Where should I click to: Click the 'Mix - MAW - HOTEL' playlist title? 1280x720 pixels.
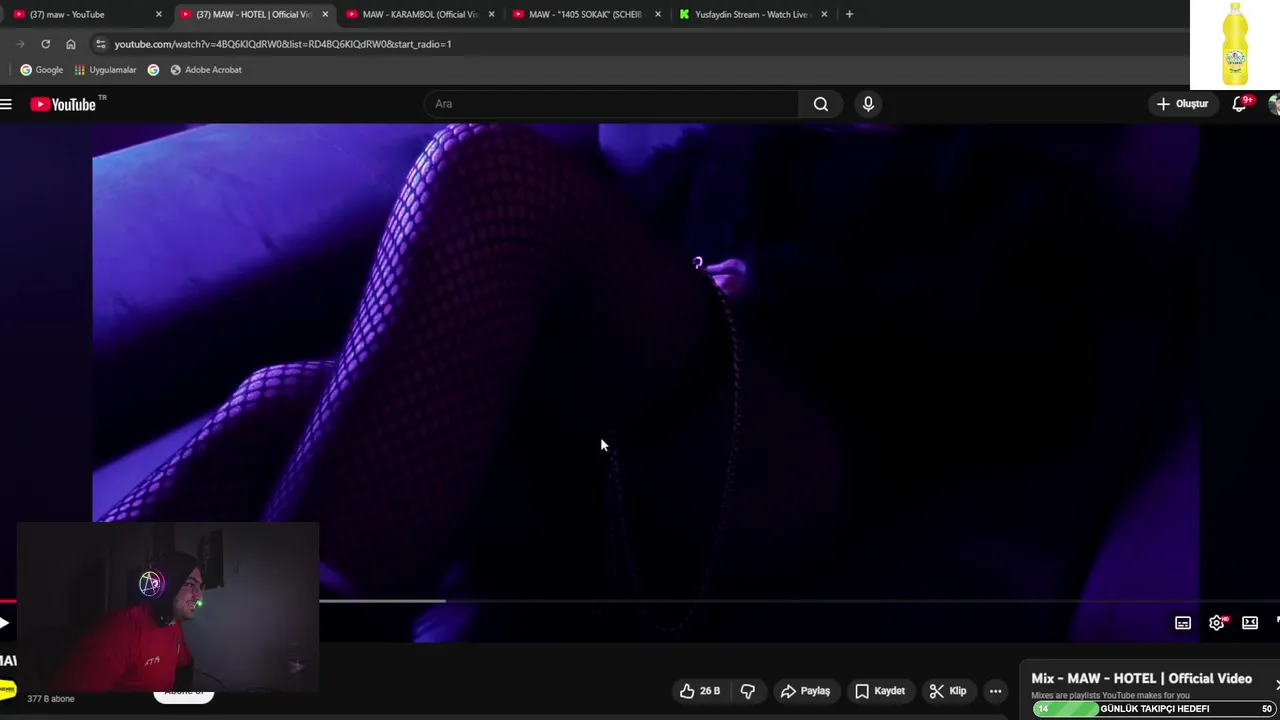pos(1141,678)
